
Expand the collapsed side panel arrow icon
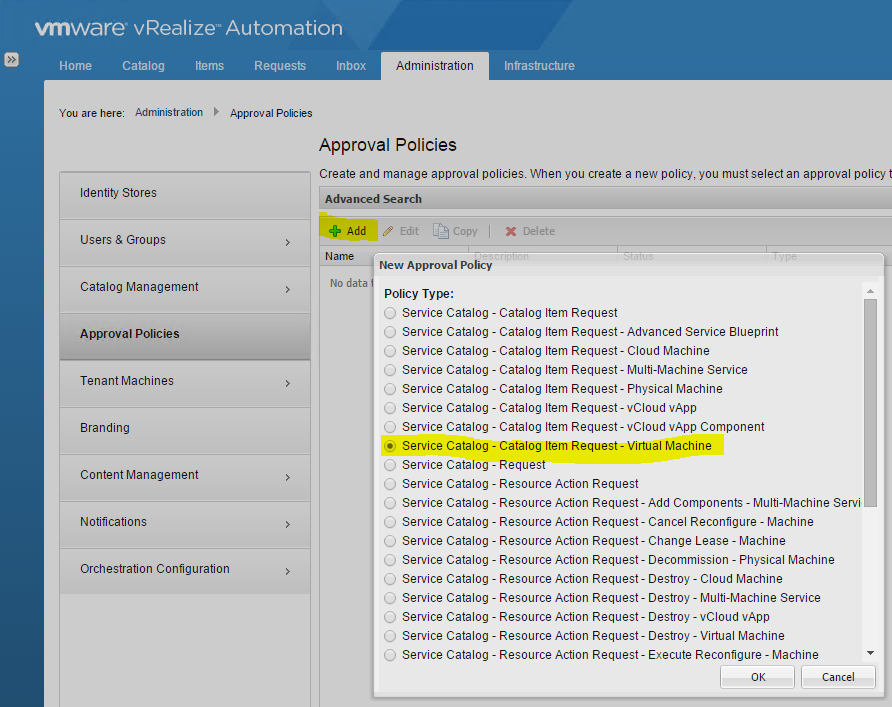(x=11, y=59)
